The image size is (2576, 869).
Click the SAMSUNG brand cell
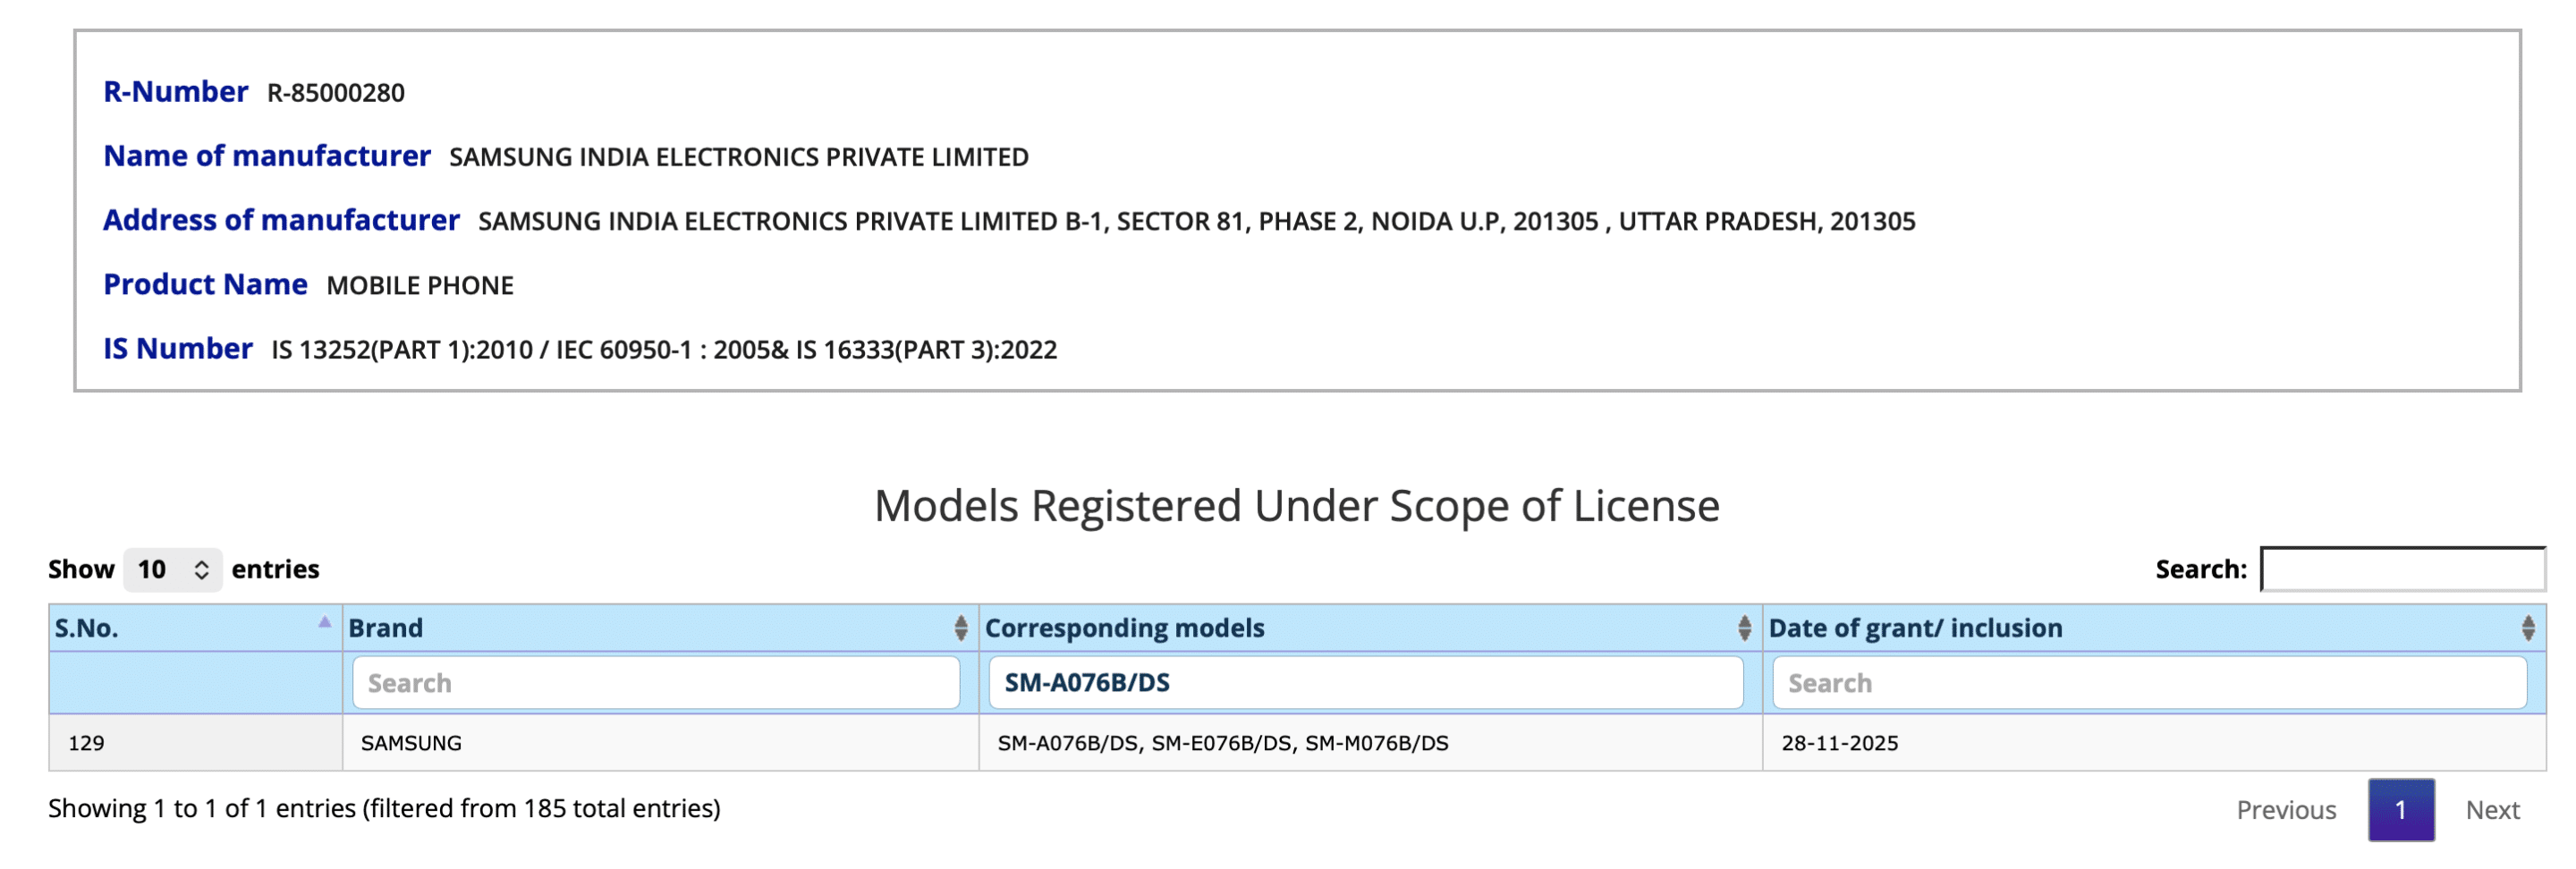(x=411, y=743)
